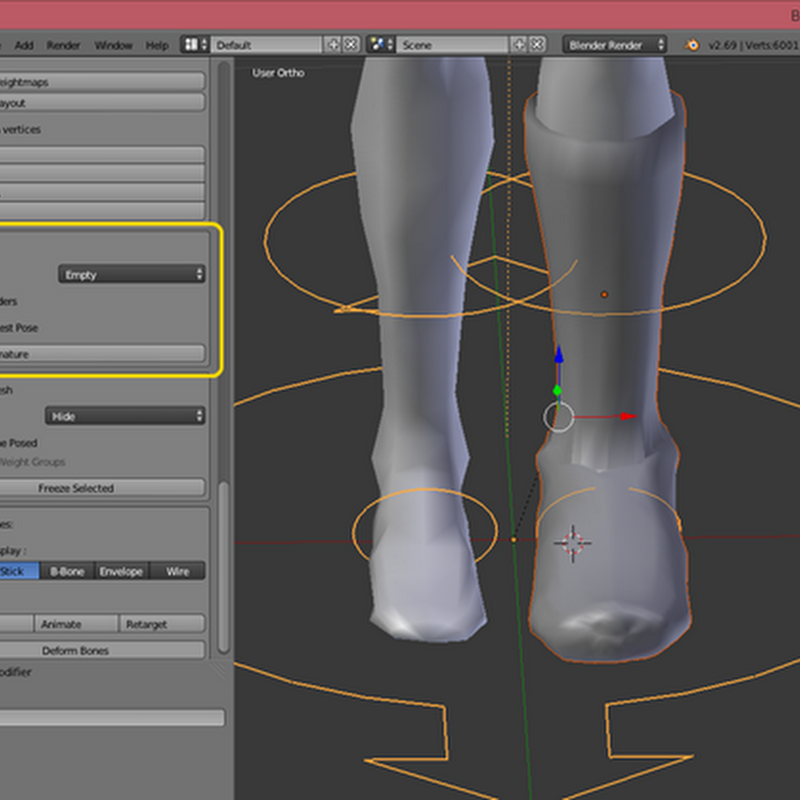Add a new scene next to Scene field
The image size is (800, 800).
519,45
